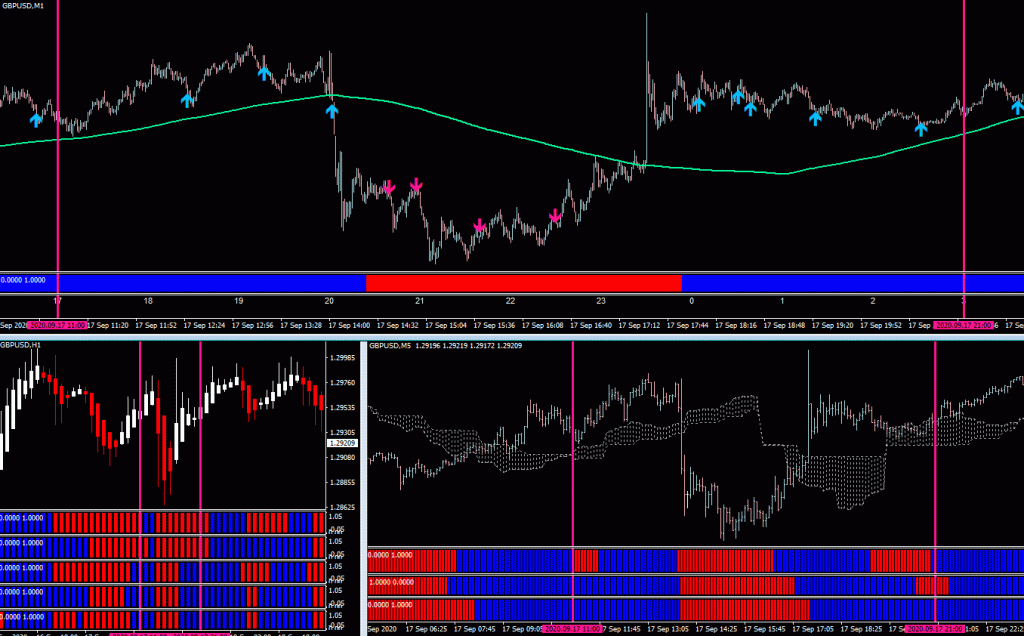Click the pink 2020.09.17 11:00 label on M5 time axis
This screenshot has height=636, width=1024.
point(572,629)
